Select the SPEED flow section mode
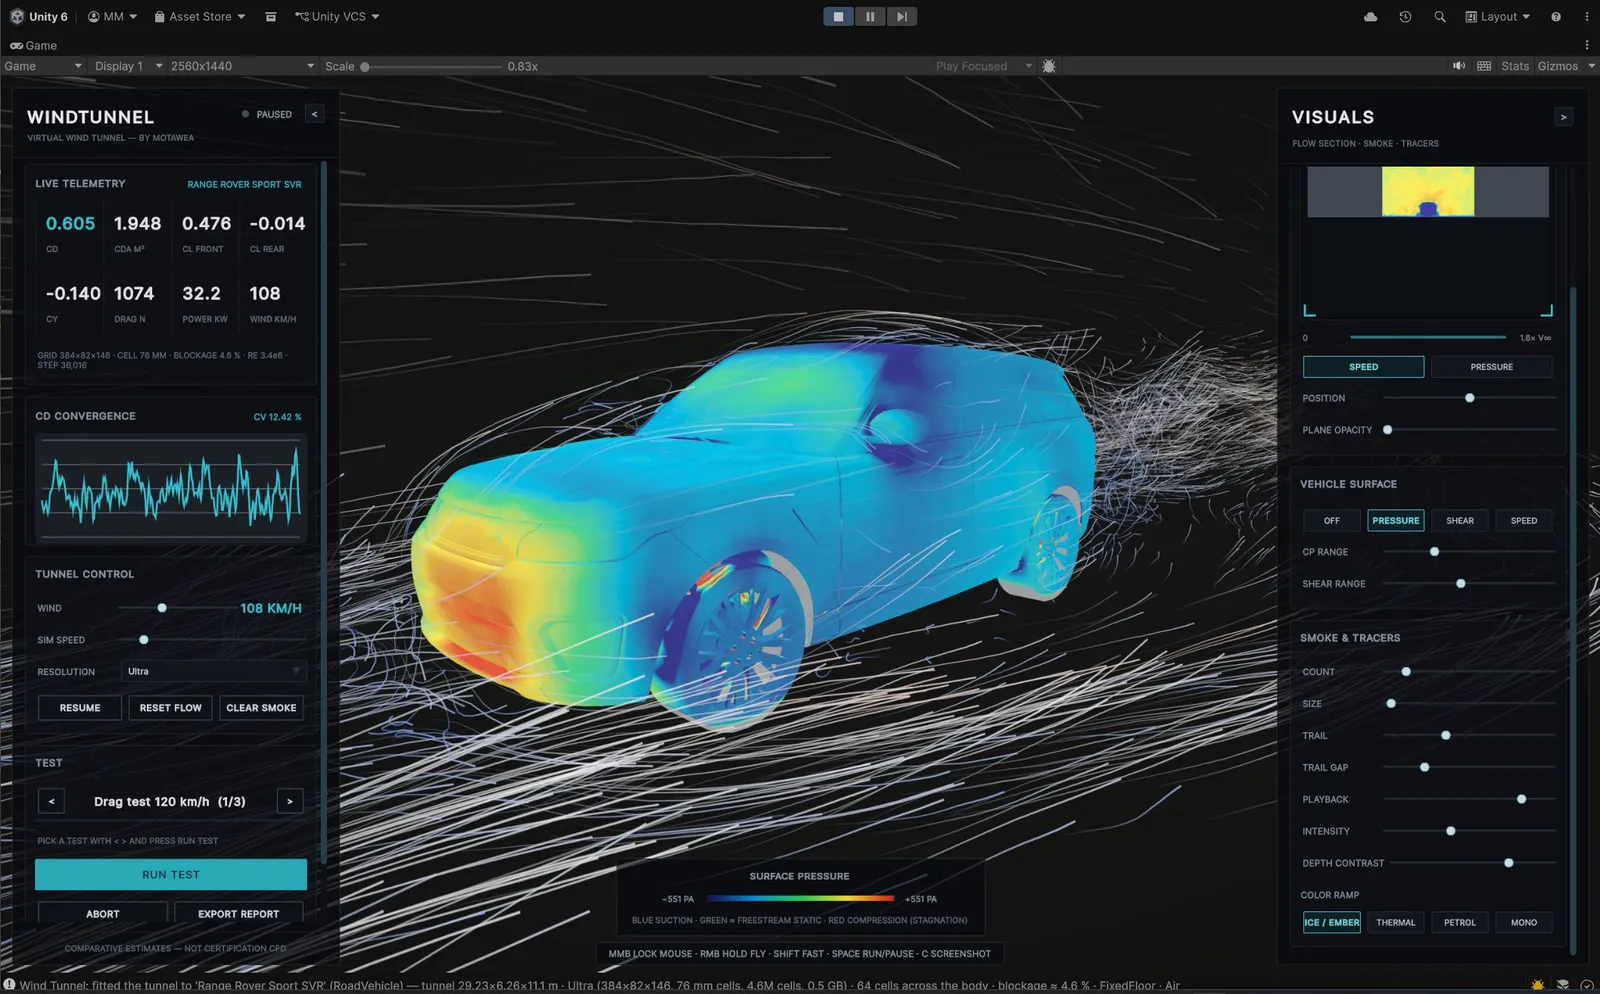The height and width of the screenshot is (994, 1600). coord(1363,367)
